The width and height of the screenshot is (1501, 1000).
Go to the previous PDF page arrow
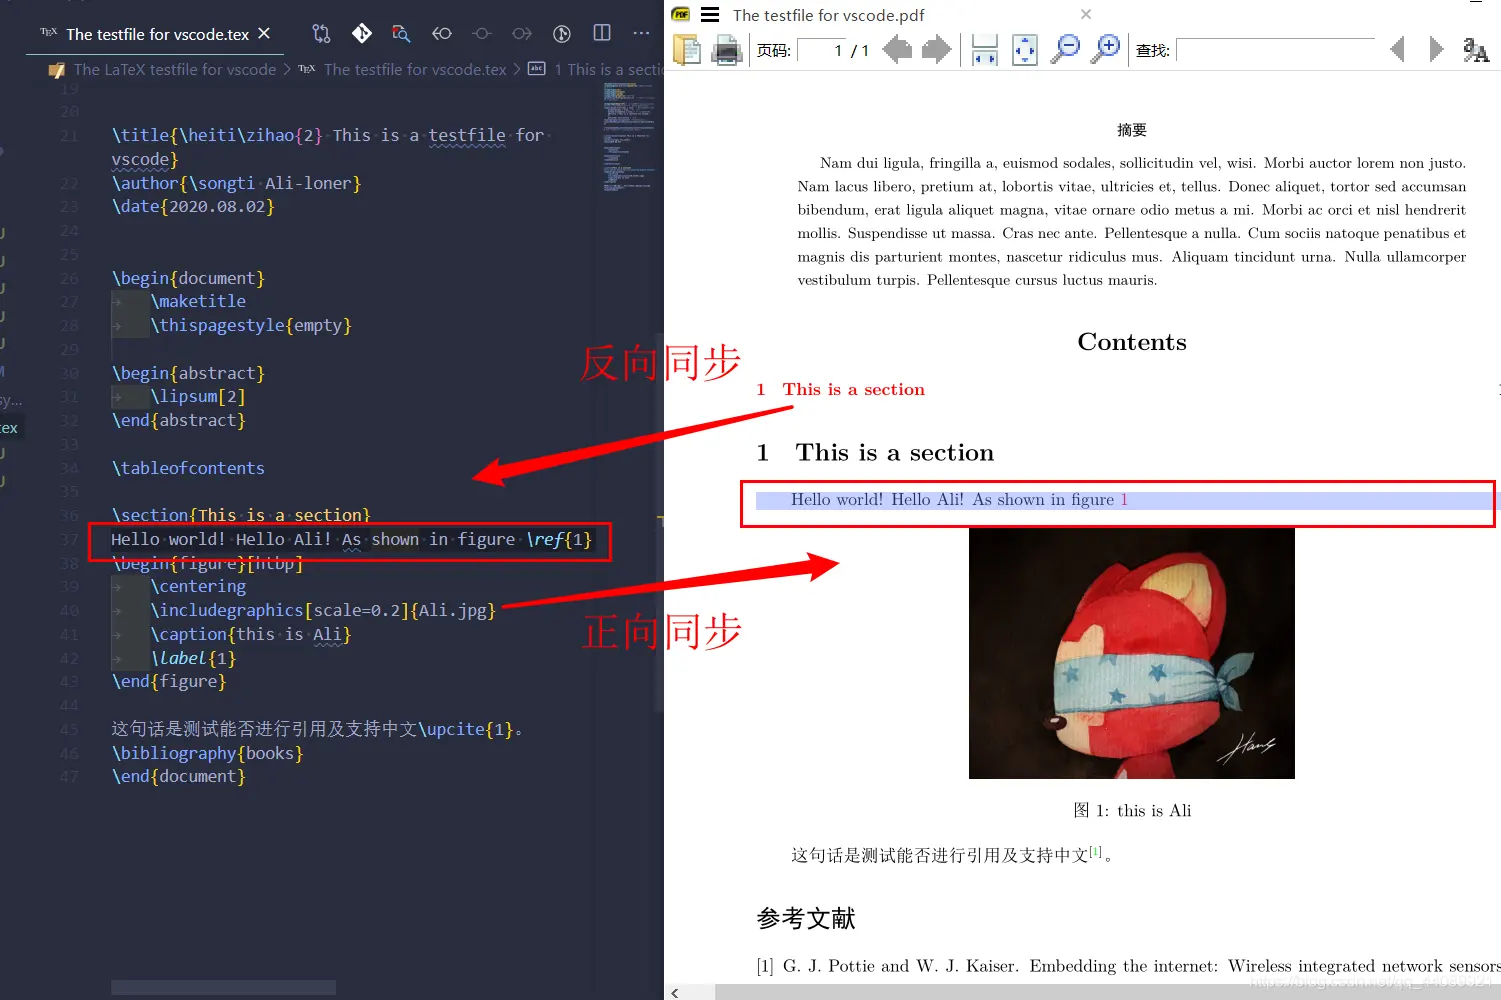pyautogui.click(x=897, y=49)
